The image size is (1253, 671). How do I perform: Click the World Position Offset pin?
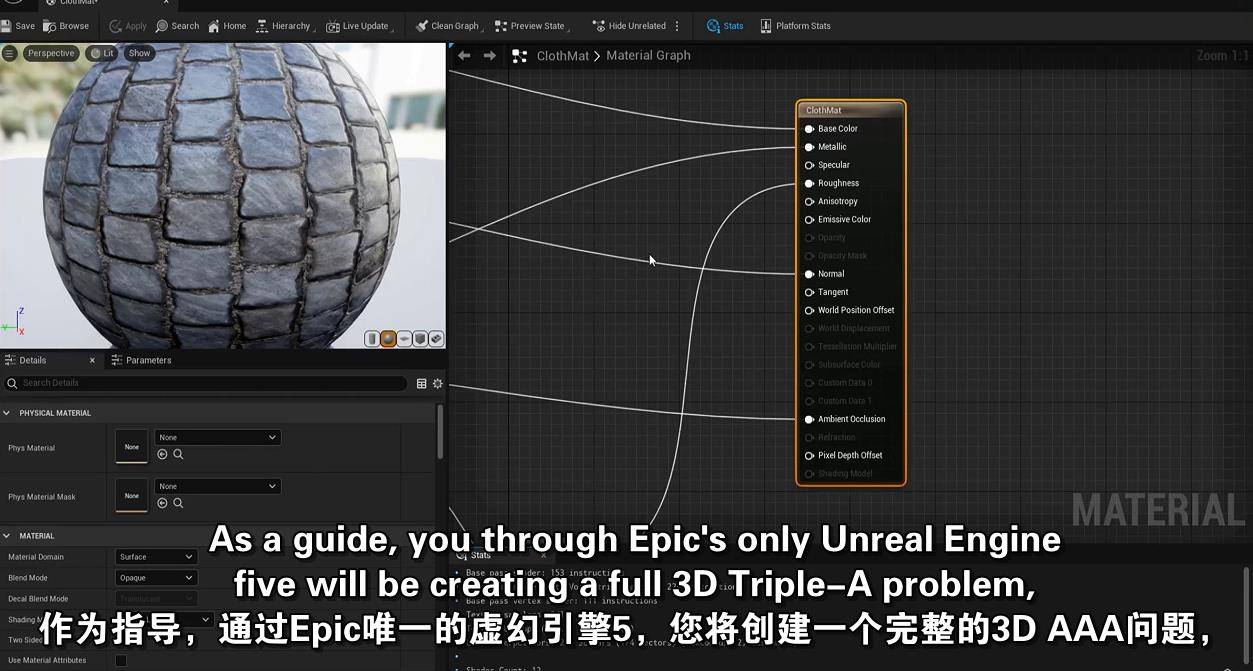coord(810,310)
